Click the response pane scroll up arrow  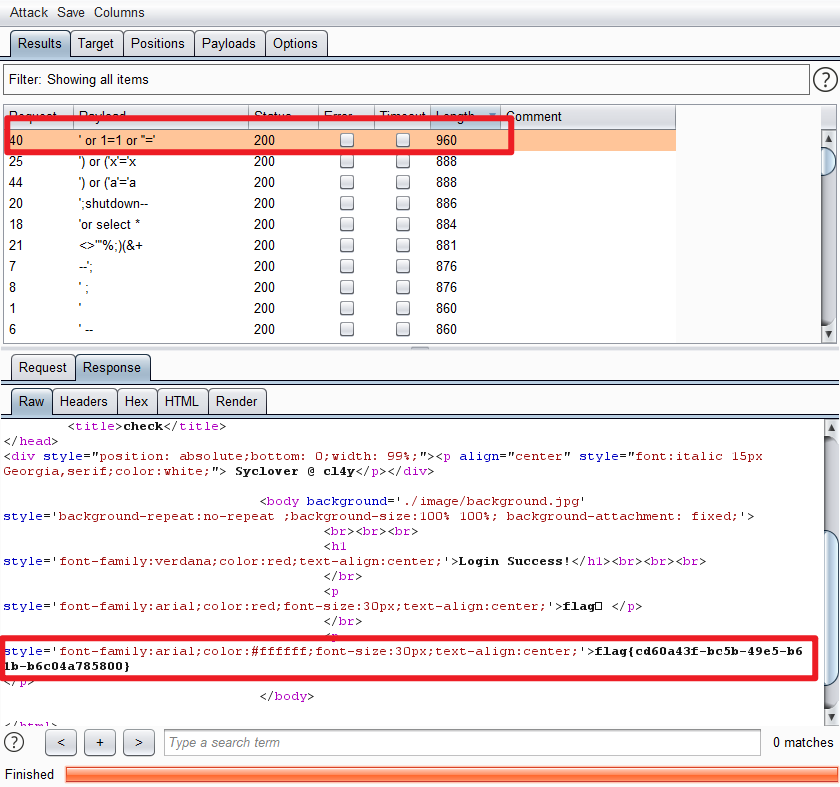coord(831,428)
